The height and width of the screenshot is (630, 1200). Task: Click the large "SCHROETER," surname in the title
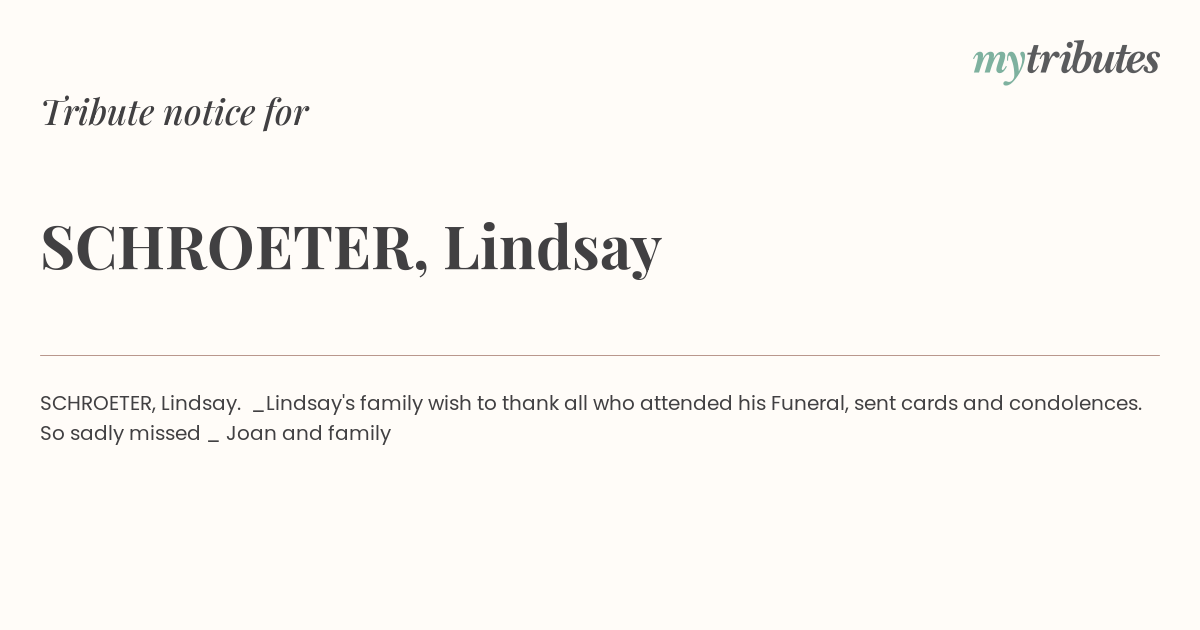pyautogui.click(x=235, y=248)
